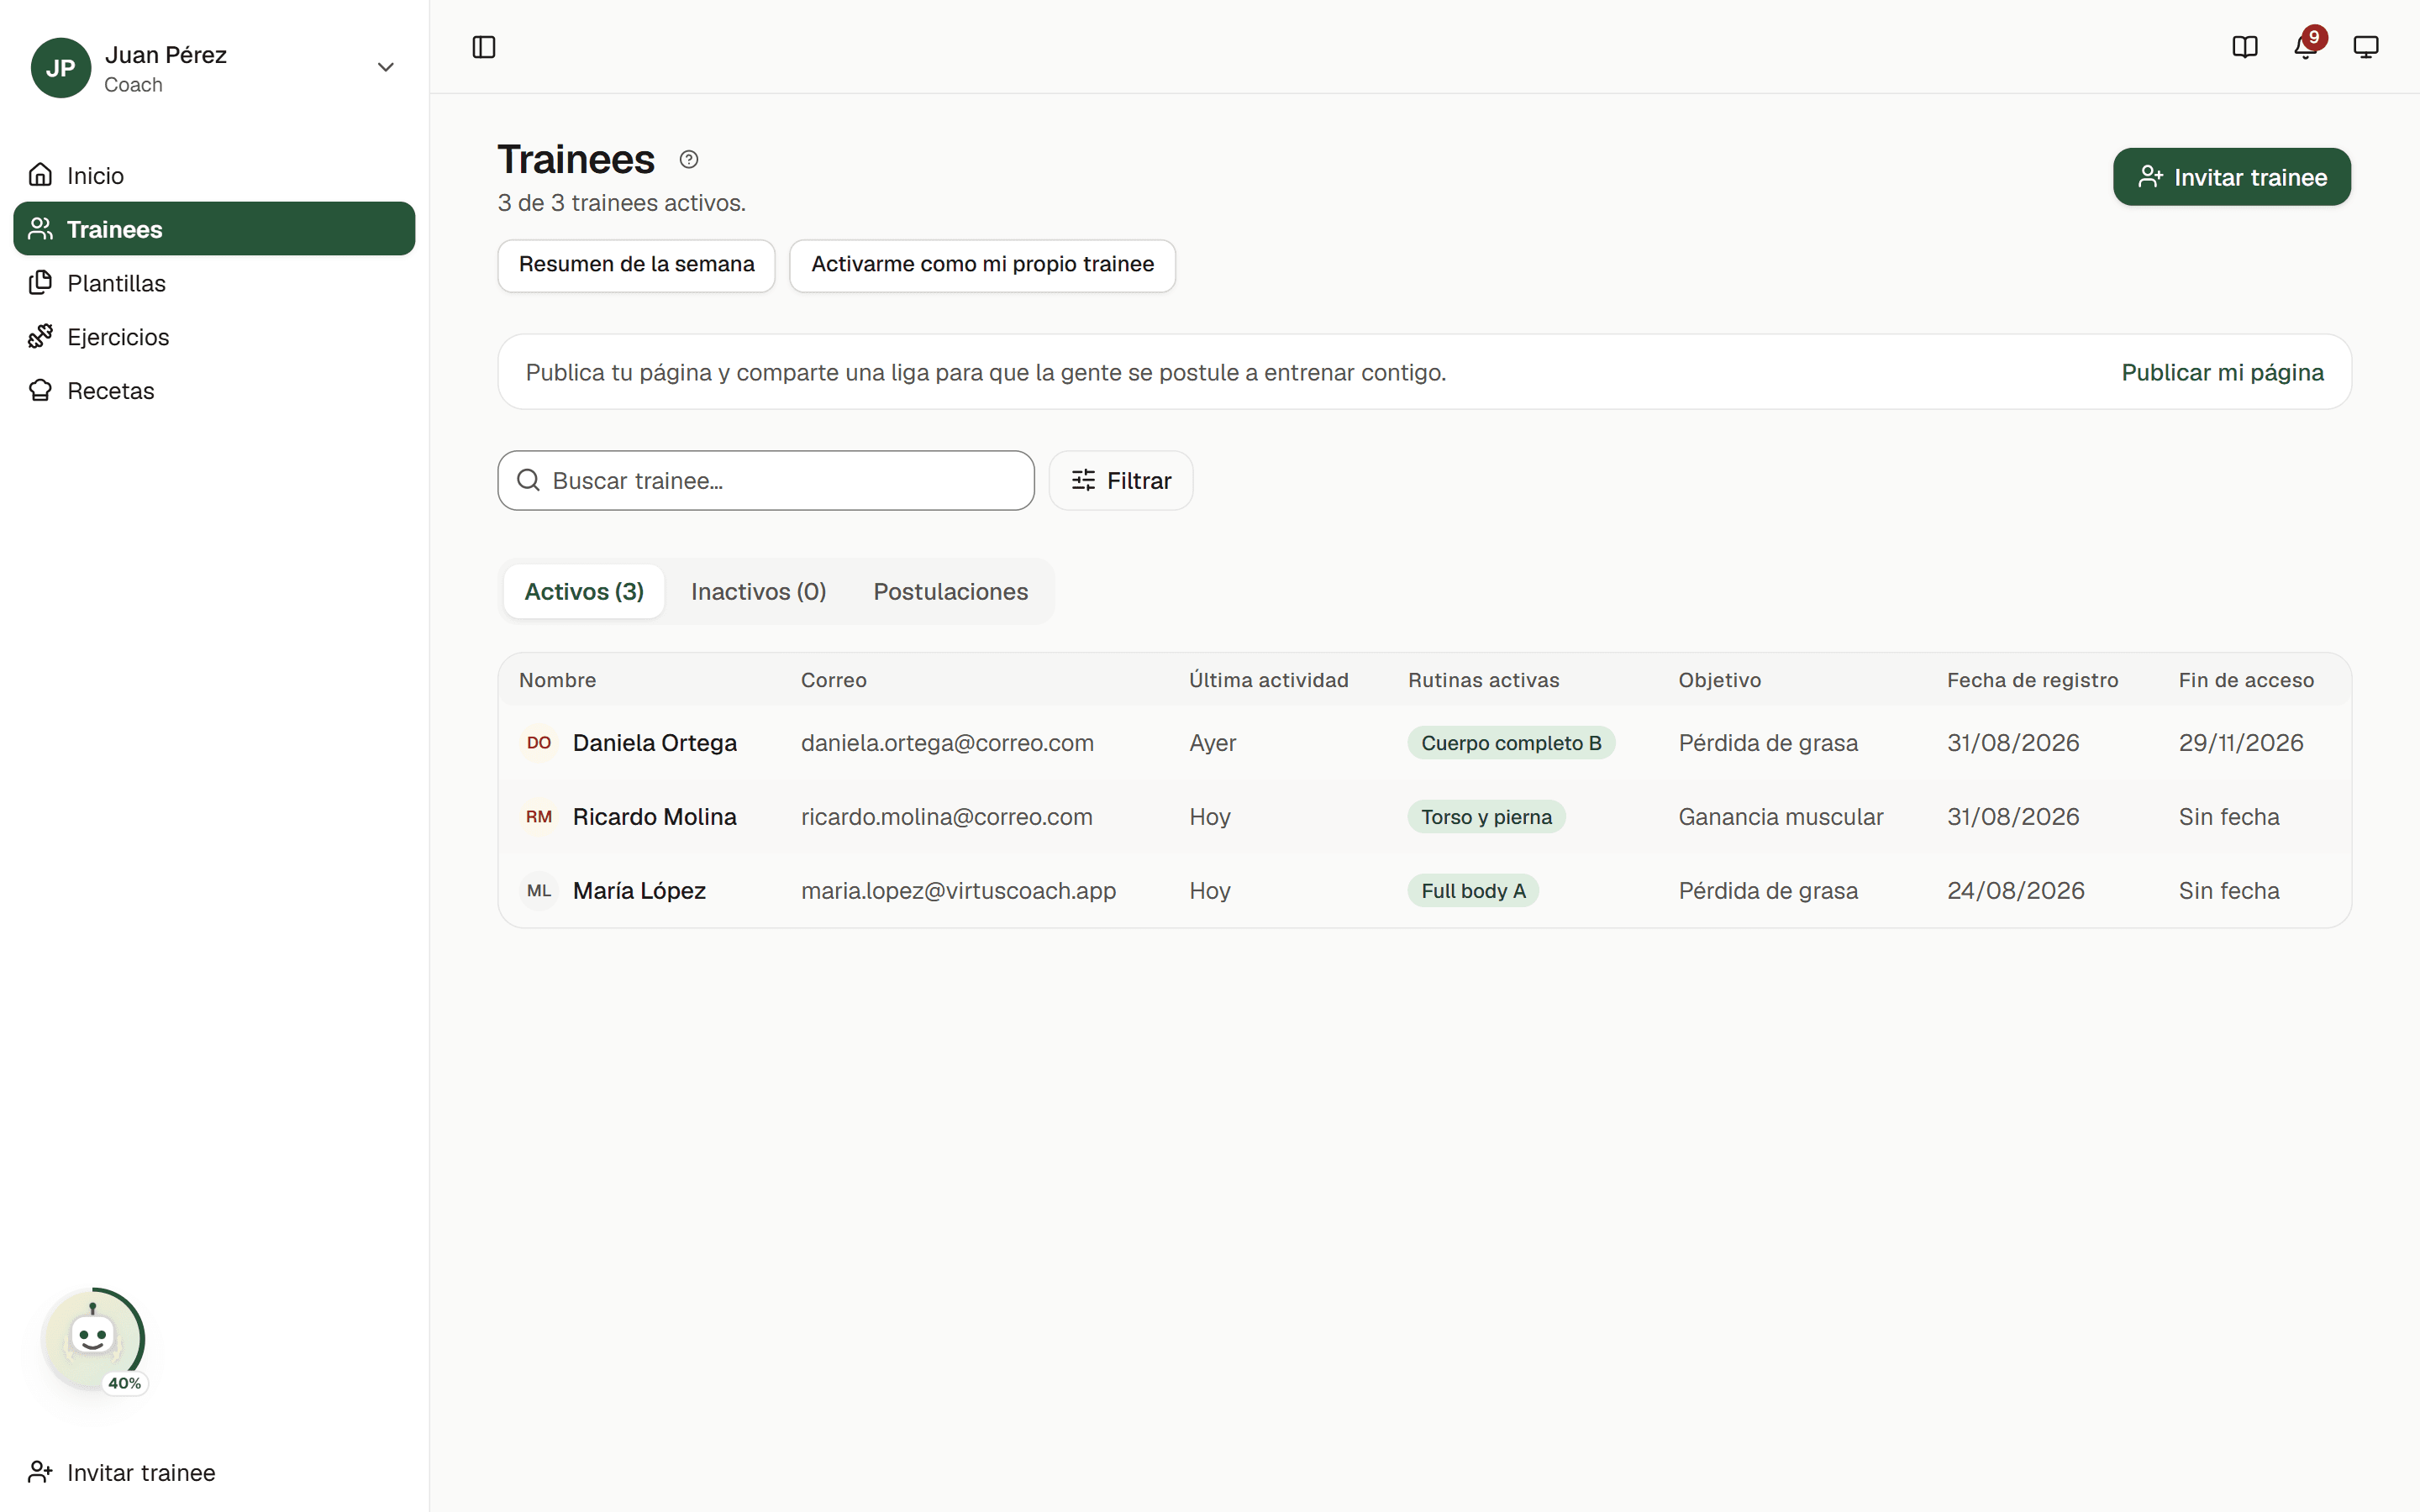Image resolution: width=2420 pixels, height=1512 pixels.
Task: Open Resumen de la semana
Action: tap(636, 265)
